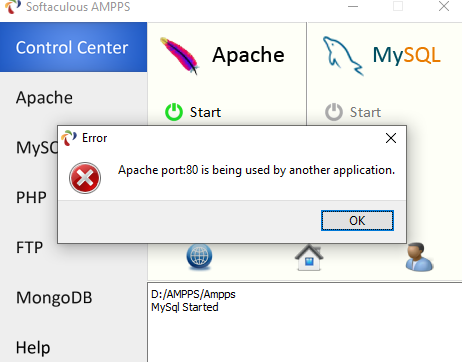
Task: Minimize the Softaculous AMPPS window
Action: (x=353, y=6)
